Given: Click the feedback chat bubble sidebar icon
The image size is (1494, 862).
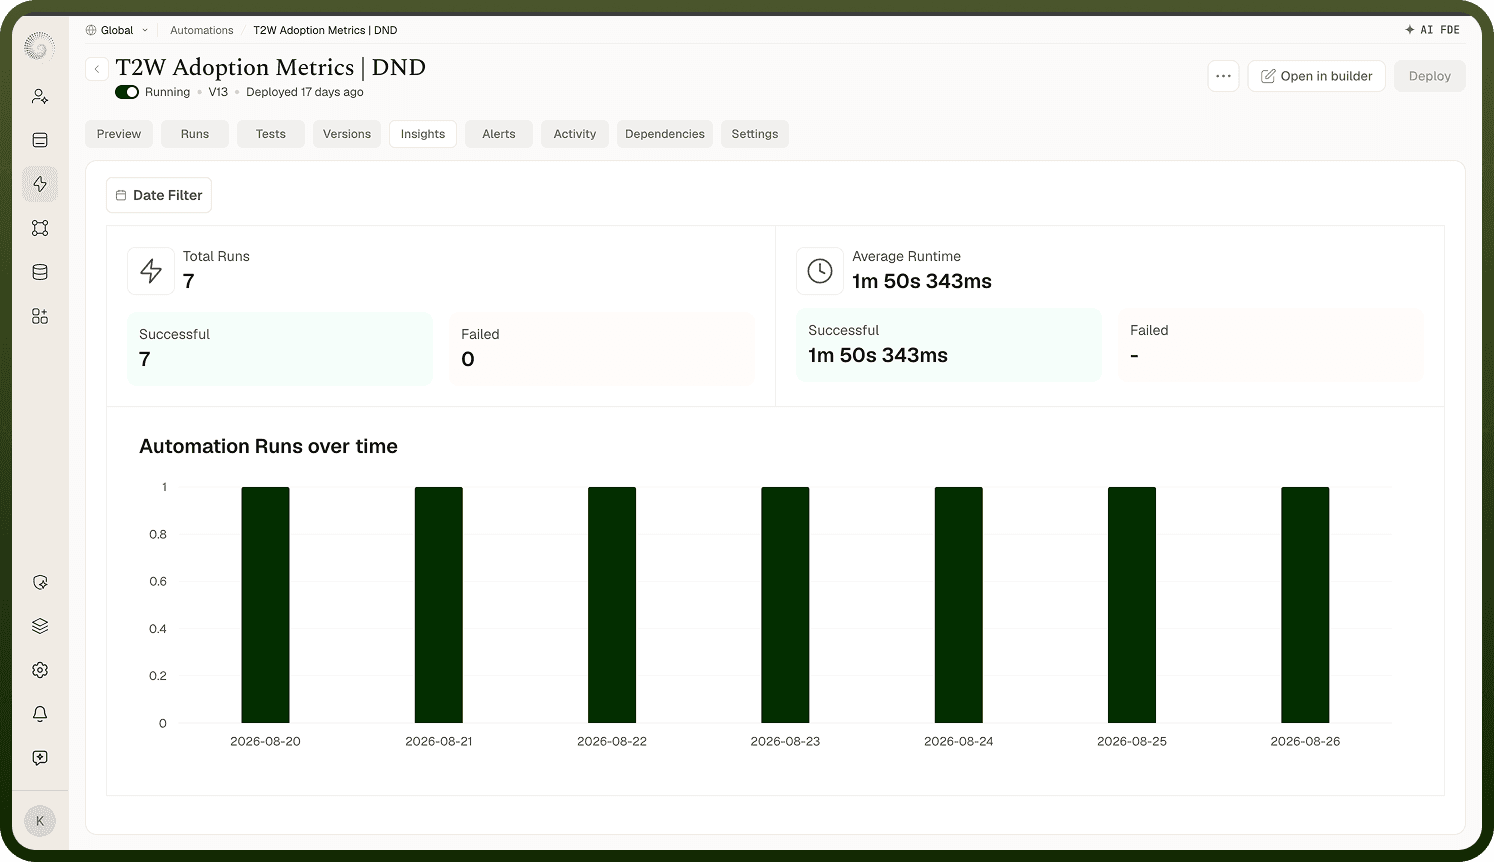Looking at the screenshot, I should click(40, 758).
